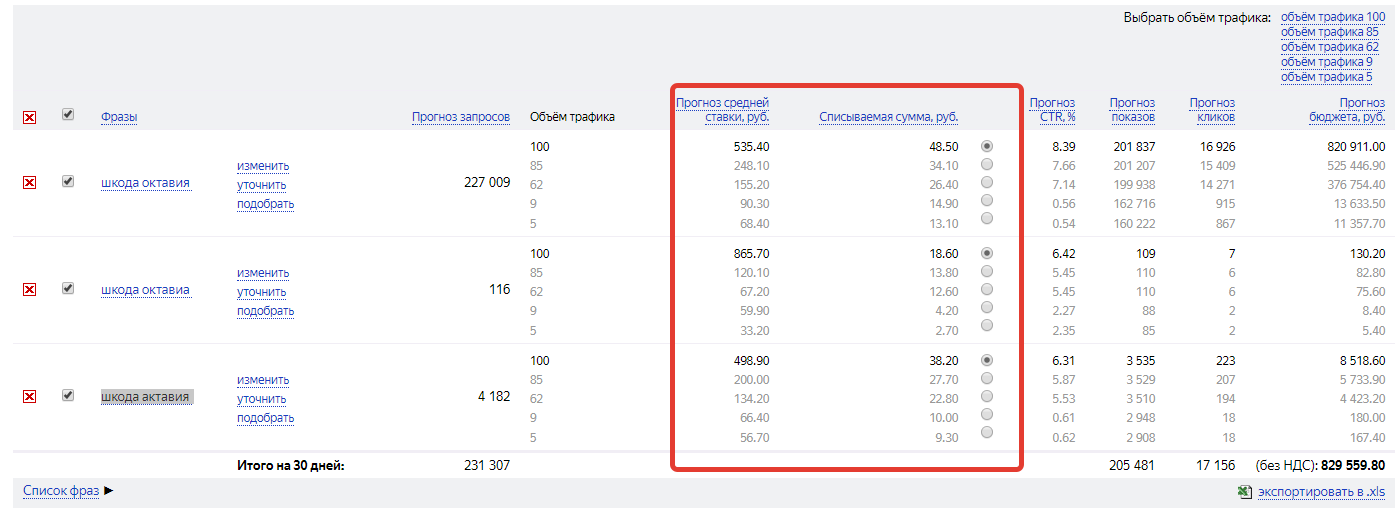This screenshot has width=1400, height=508.
Task: Select traffic 100 radio for шкода актавия (38.20)
Action: point(987,360)
